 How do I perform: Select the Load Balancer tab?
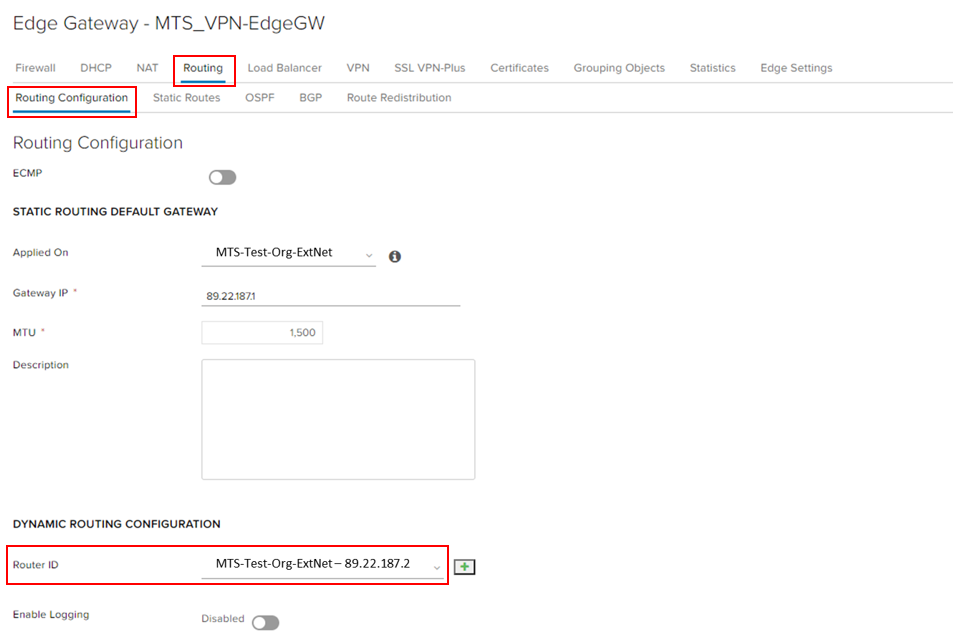[x=284, y=68]
